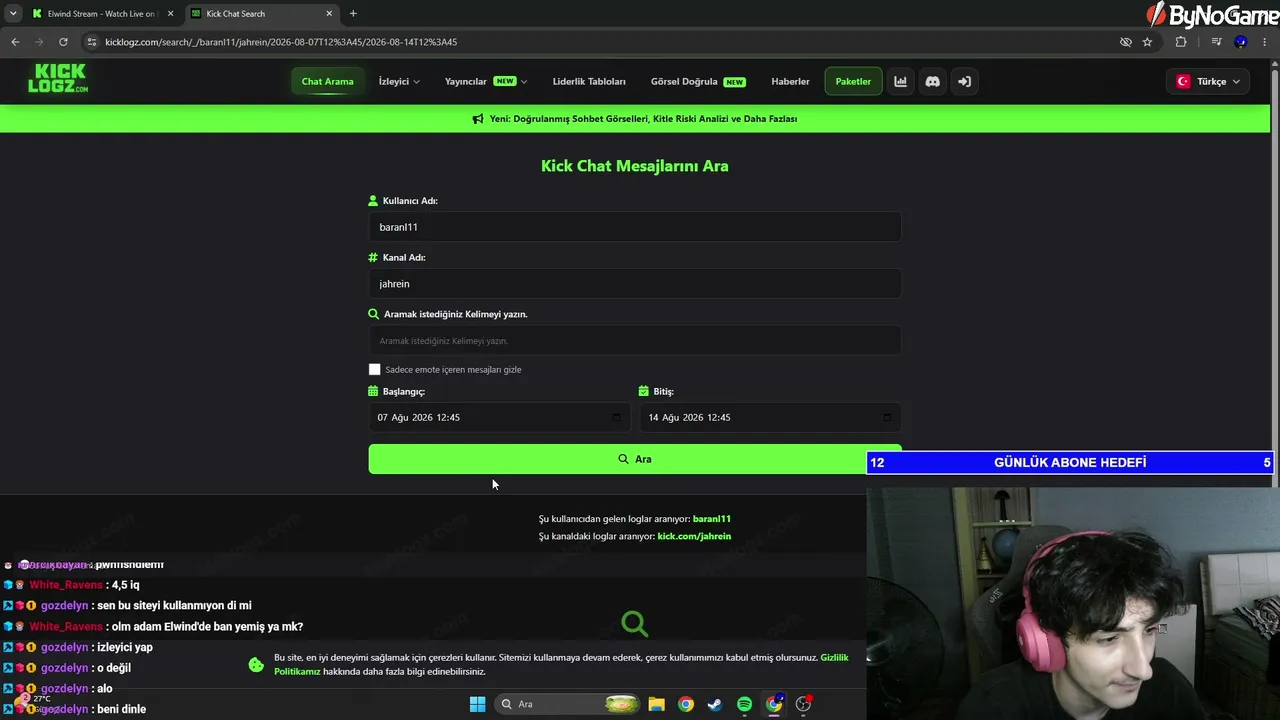Open Chrome media controls icon
1280x720 pixels.
point(1216,42)
